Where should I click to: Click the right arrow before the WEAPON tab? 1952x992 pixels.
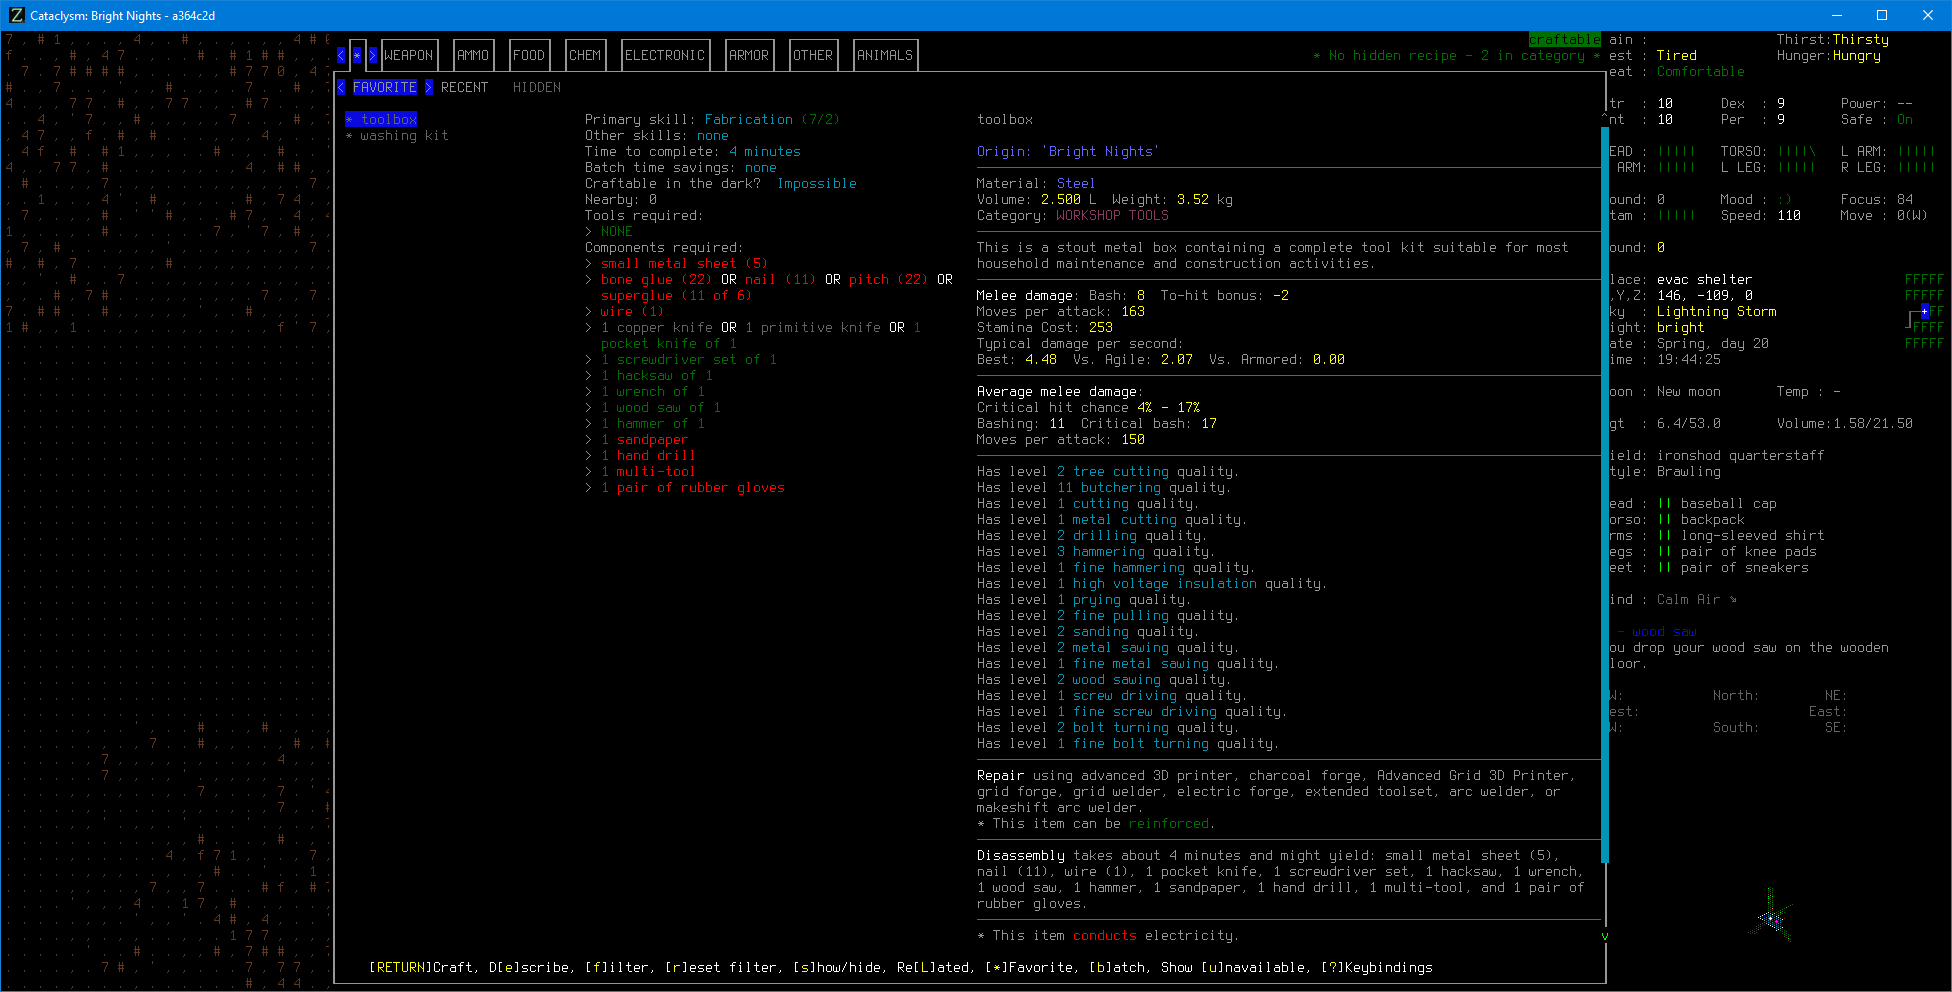(373, 55)
